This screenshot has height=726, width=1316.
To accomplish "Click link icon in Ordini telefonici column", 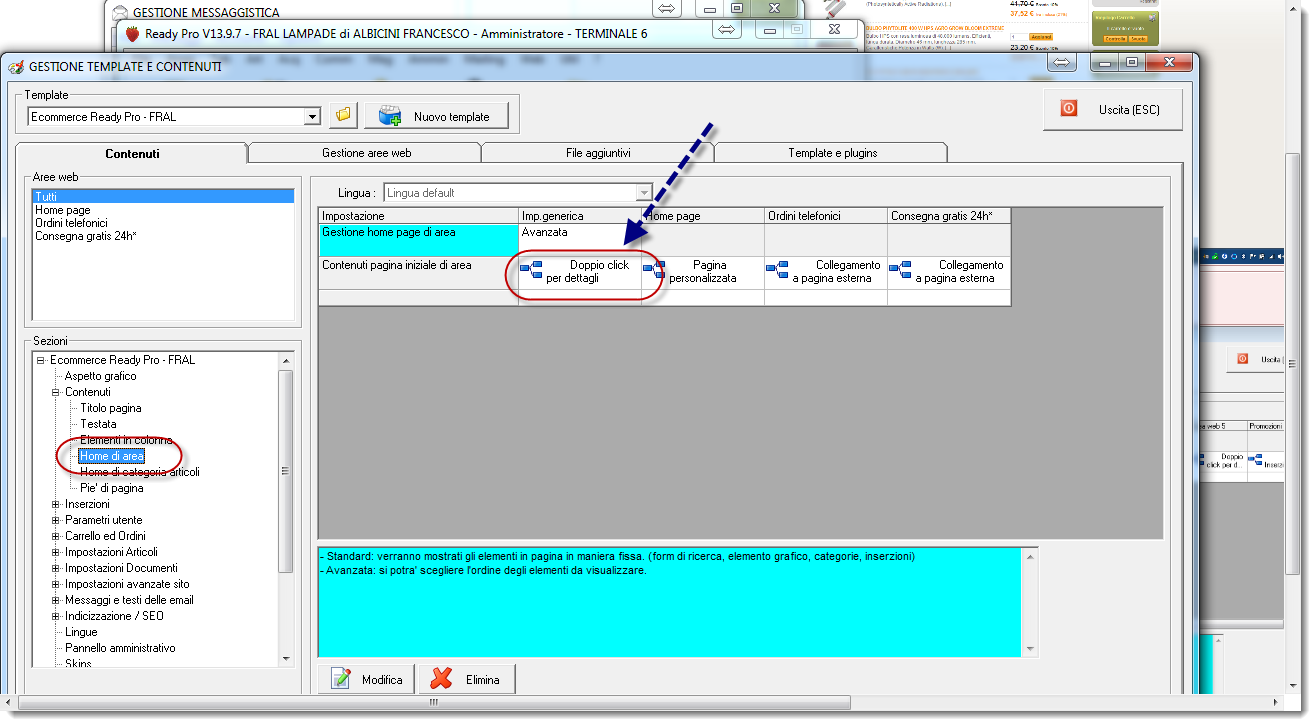I will coord(777,268).
